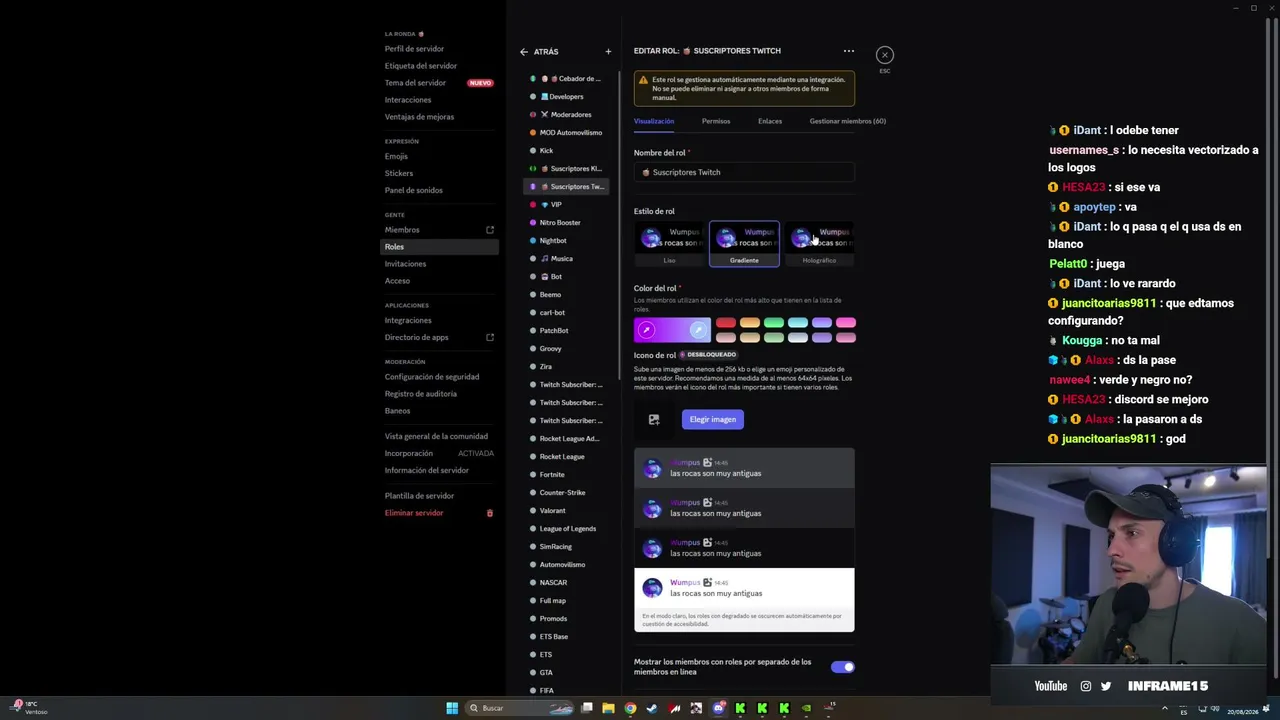Click the Windows taskbar Buscar search box
Viewport: 1280px width, 720px height.
click(519, 708)
